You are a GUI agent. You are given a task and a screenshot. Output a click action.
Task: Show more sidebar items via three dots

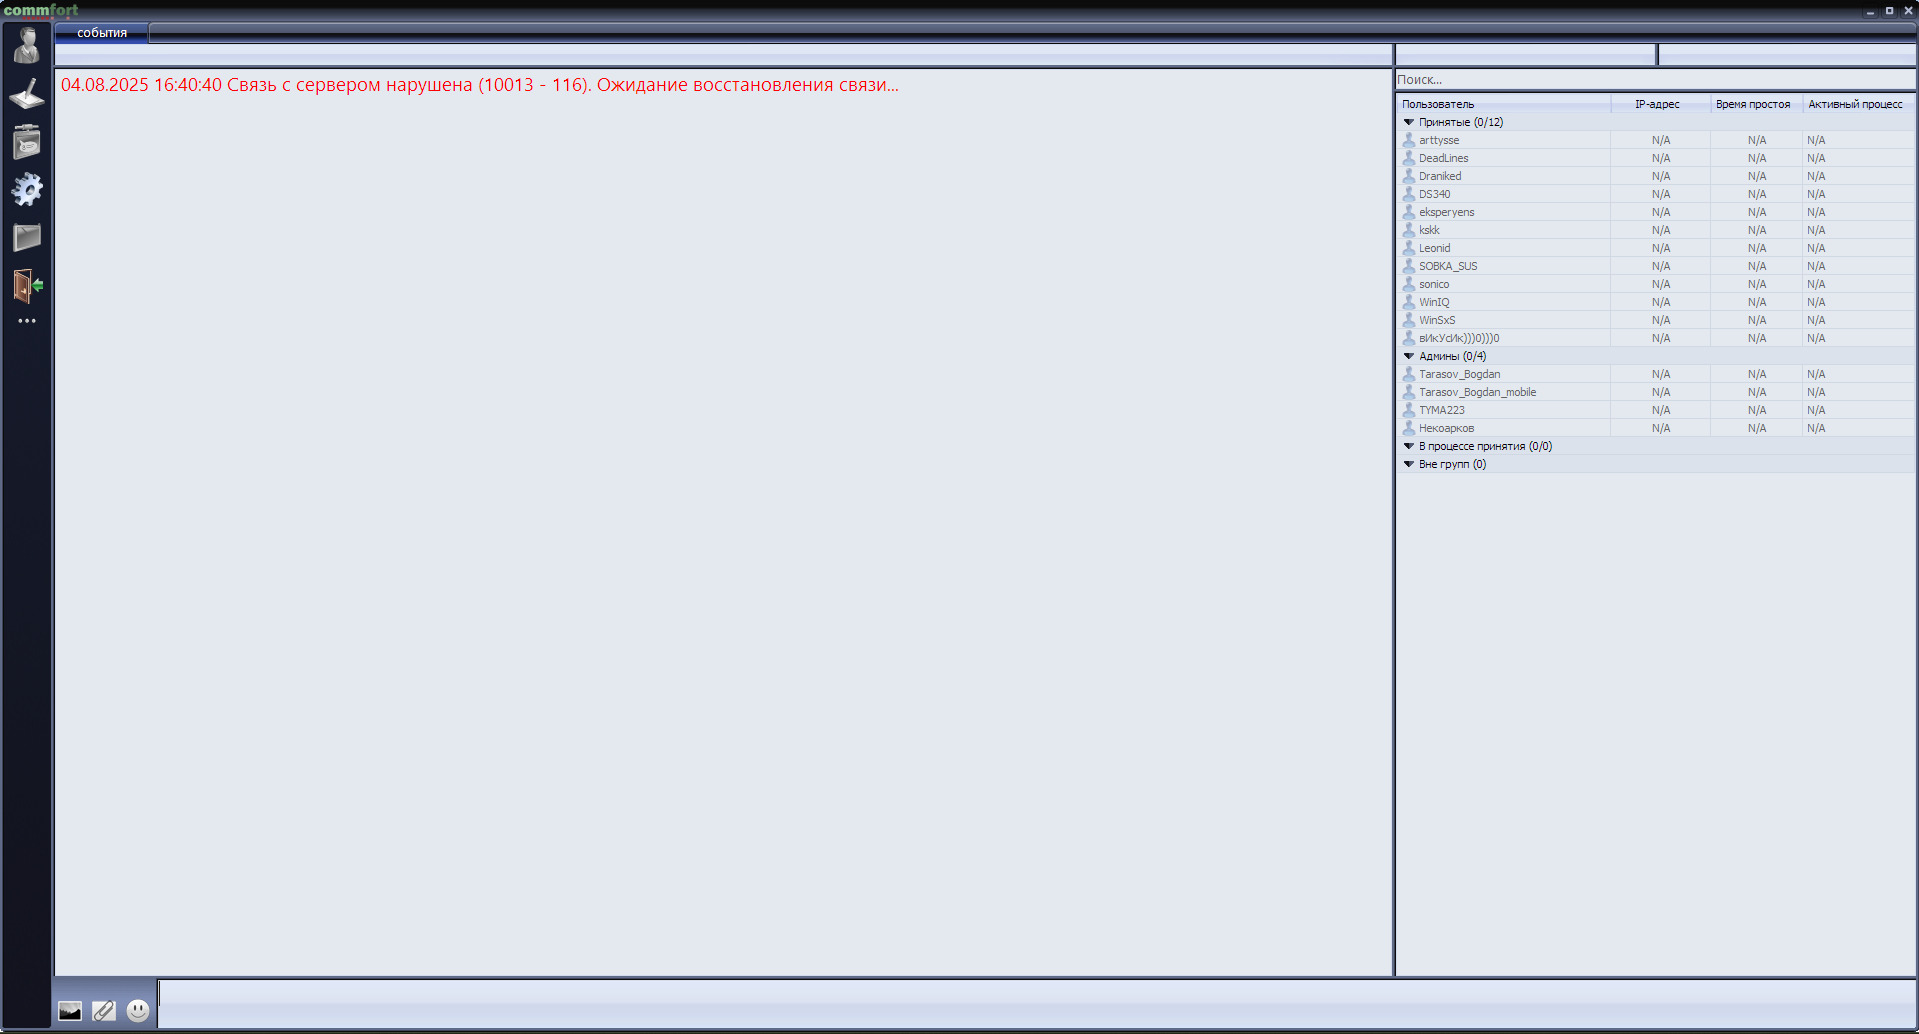coord(27,321)
